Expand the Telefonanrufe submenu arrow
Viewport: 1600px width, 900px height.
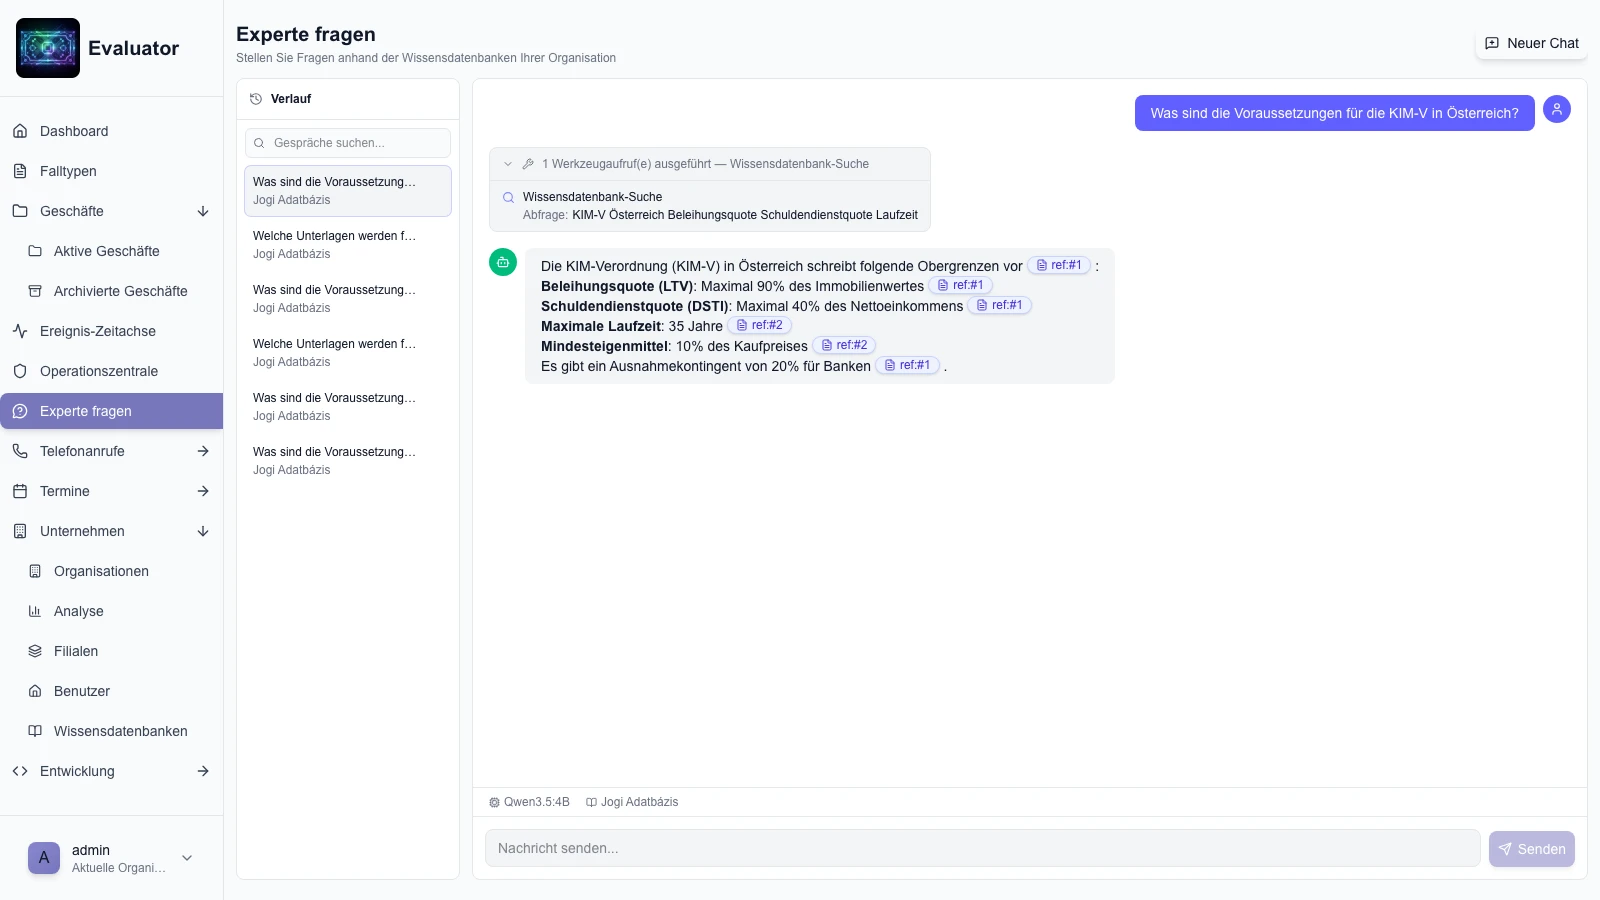click(x=203, y=451)
